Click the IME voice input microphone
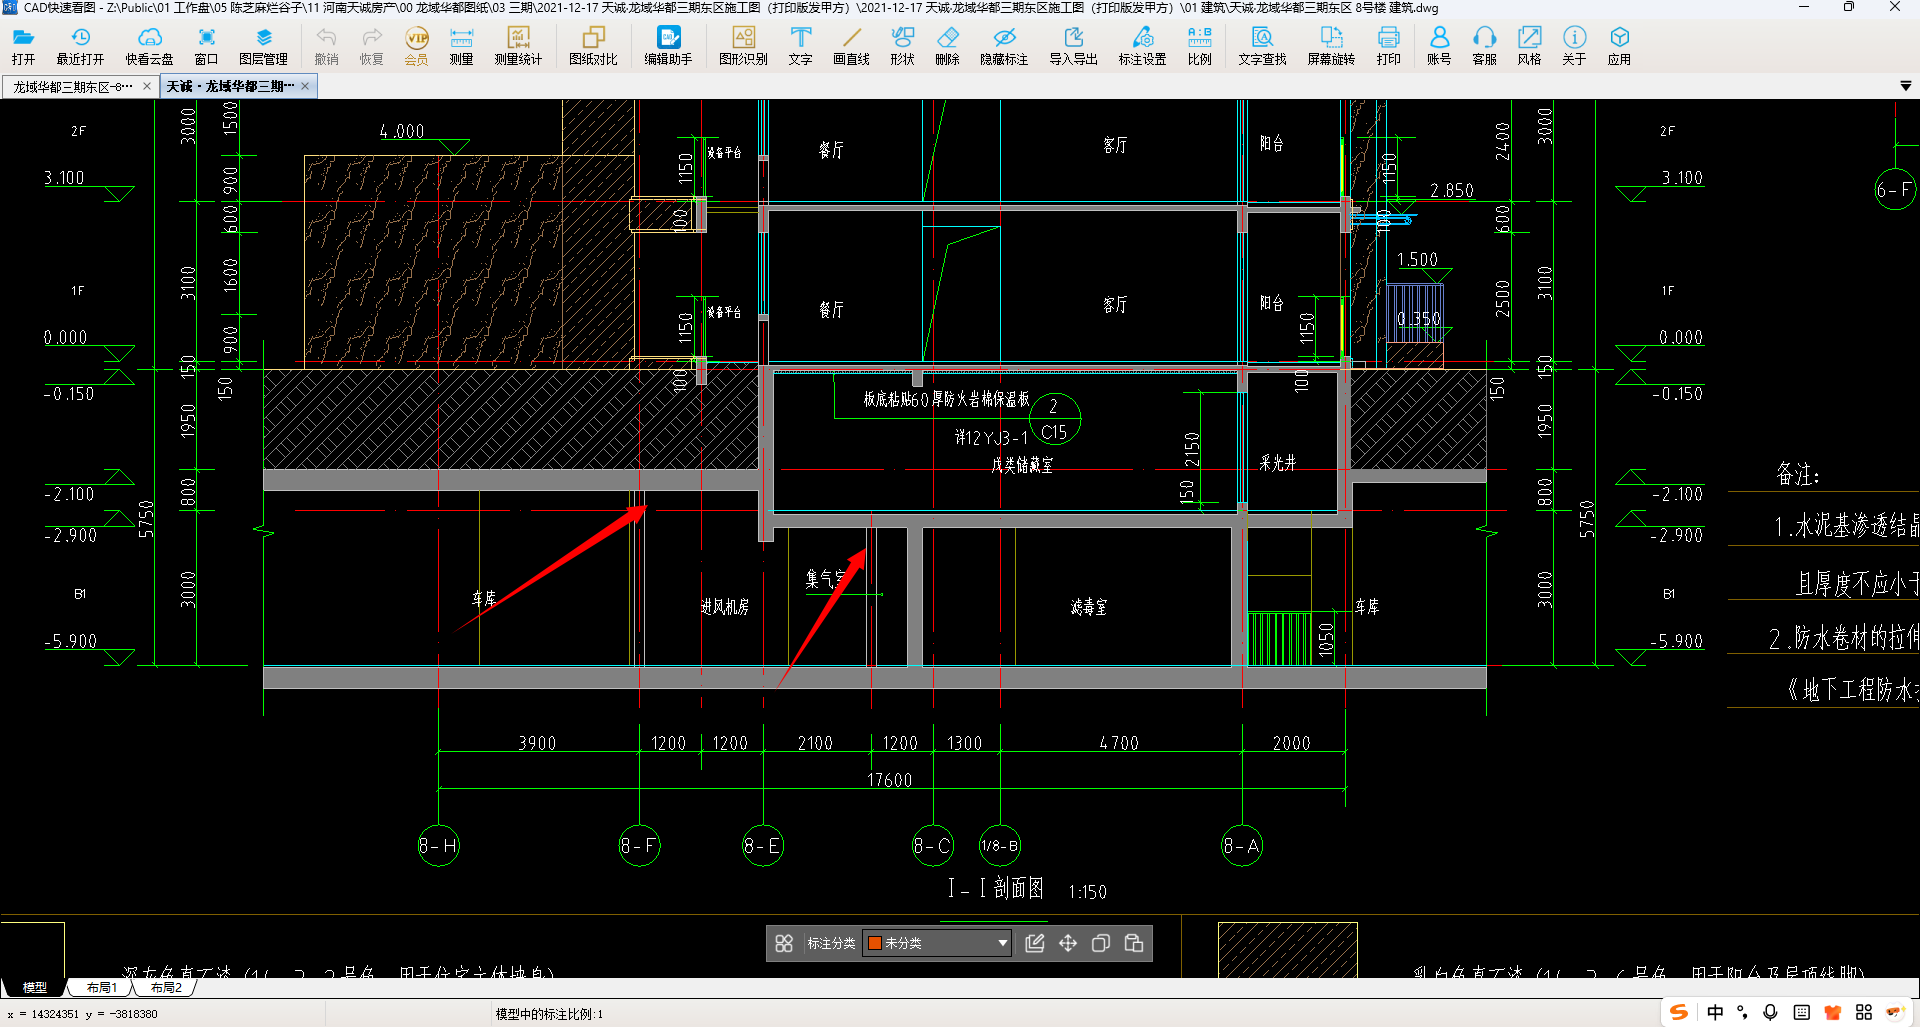 pyautogui.click(x=1771, y=1012)
